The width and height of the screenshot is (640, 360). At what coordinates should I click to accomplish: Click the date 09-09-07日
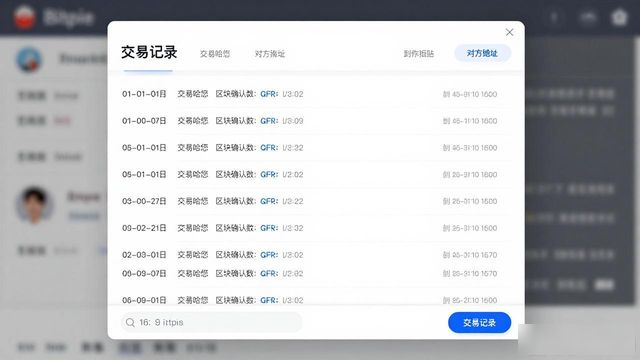[144, 273]
